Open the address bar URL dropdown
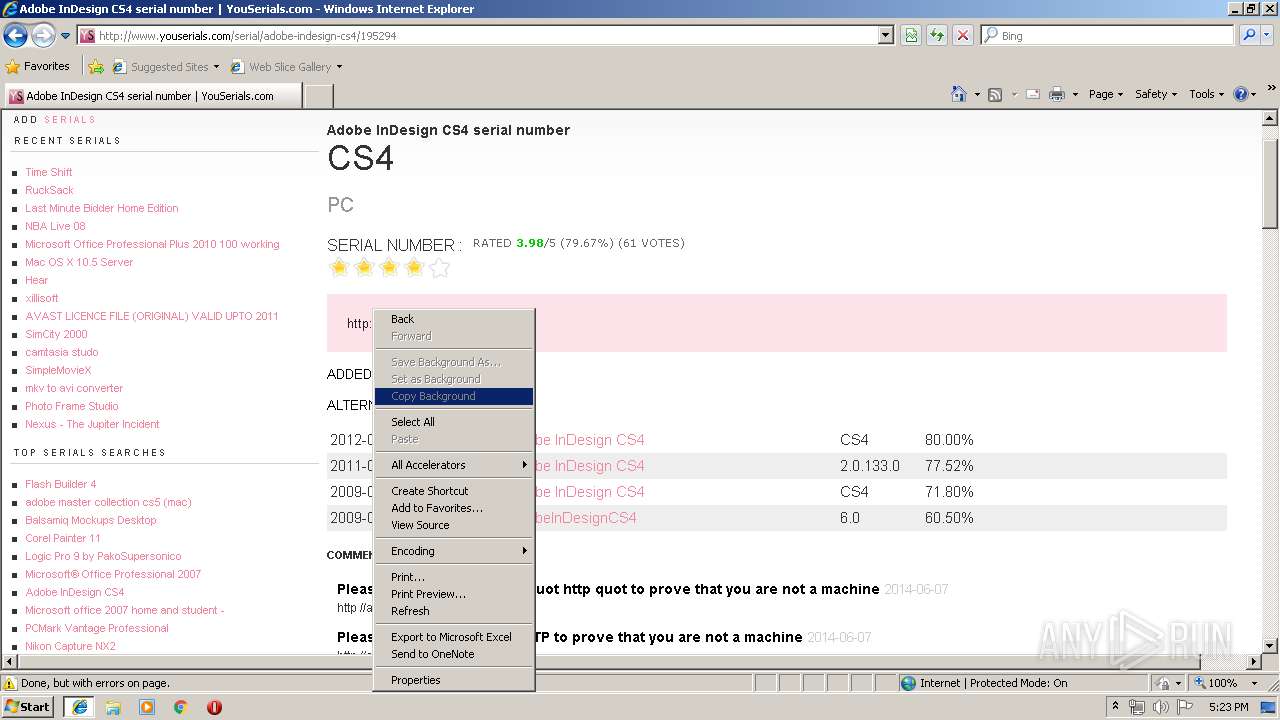 coord(886,35)
